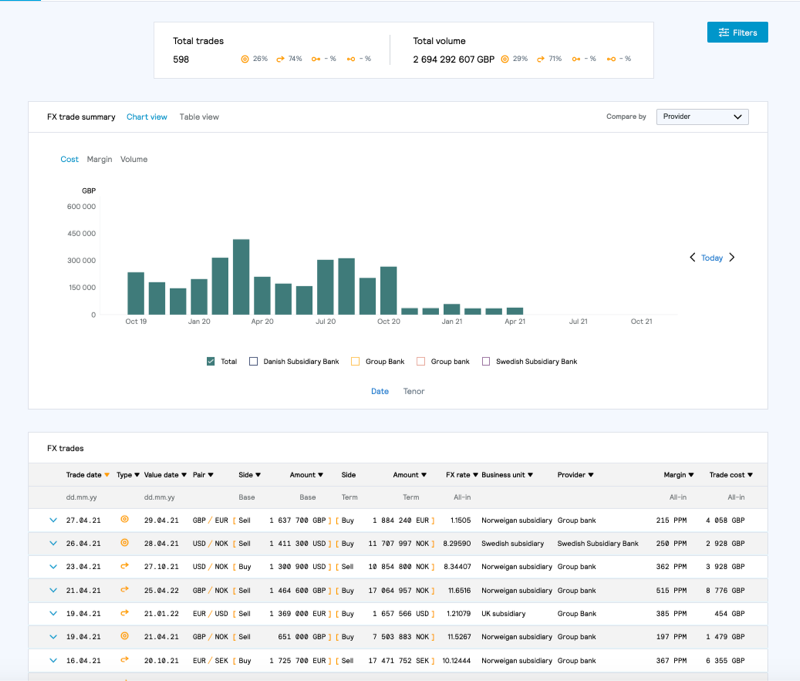Click the orange circle icon next to 26% trades
Screen dimensions: 800x681
tap(245, 57)
